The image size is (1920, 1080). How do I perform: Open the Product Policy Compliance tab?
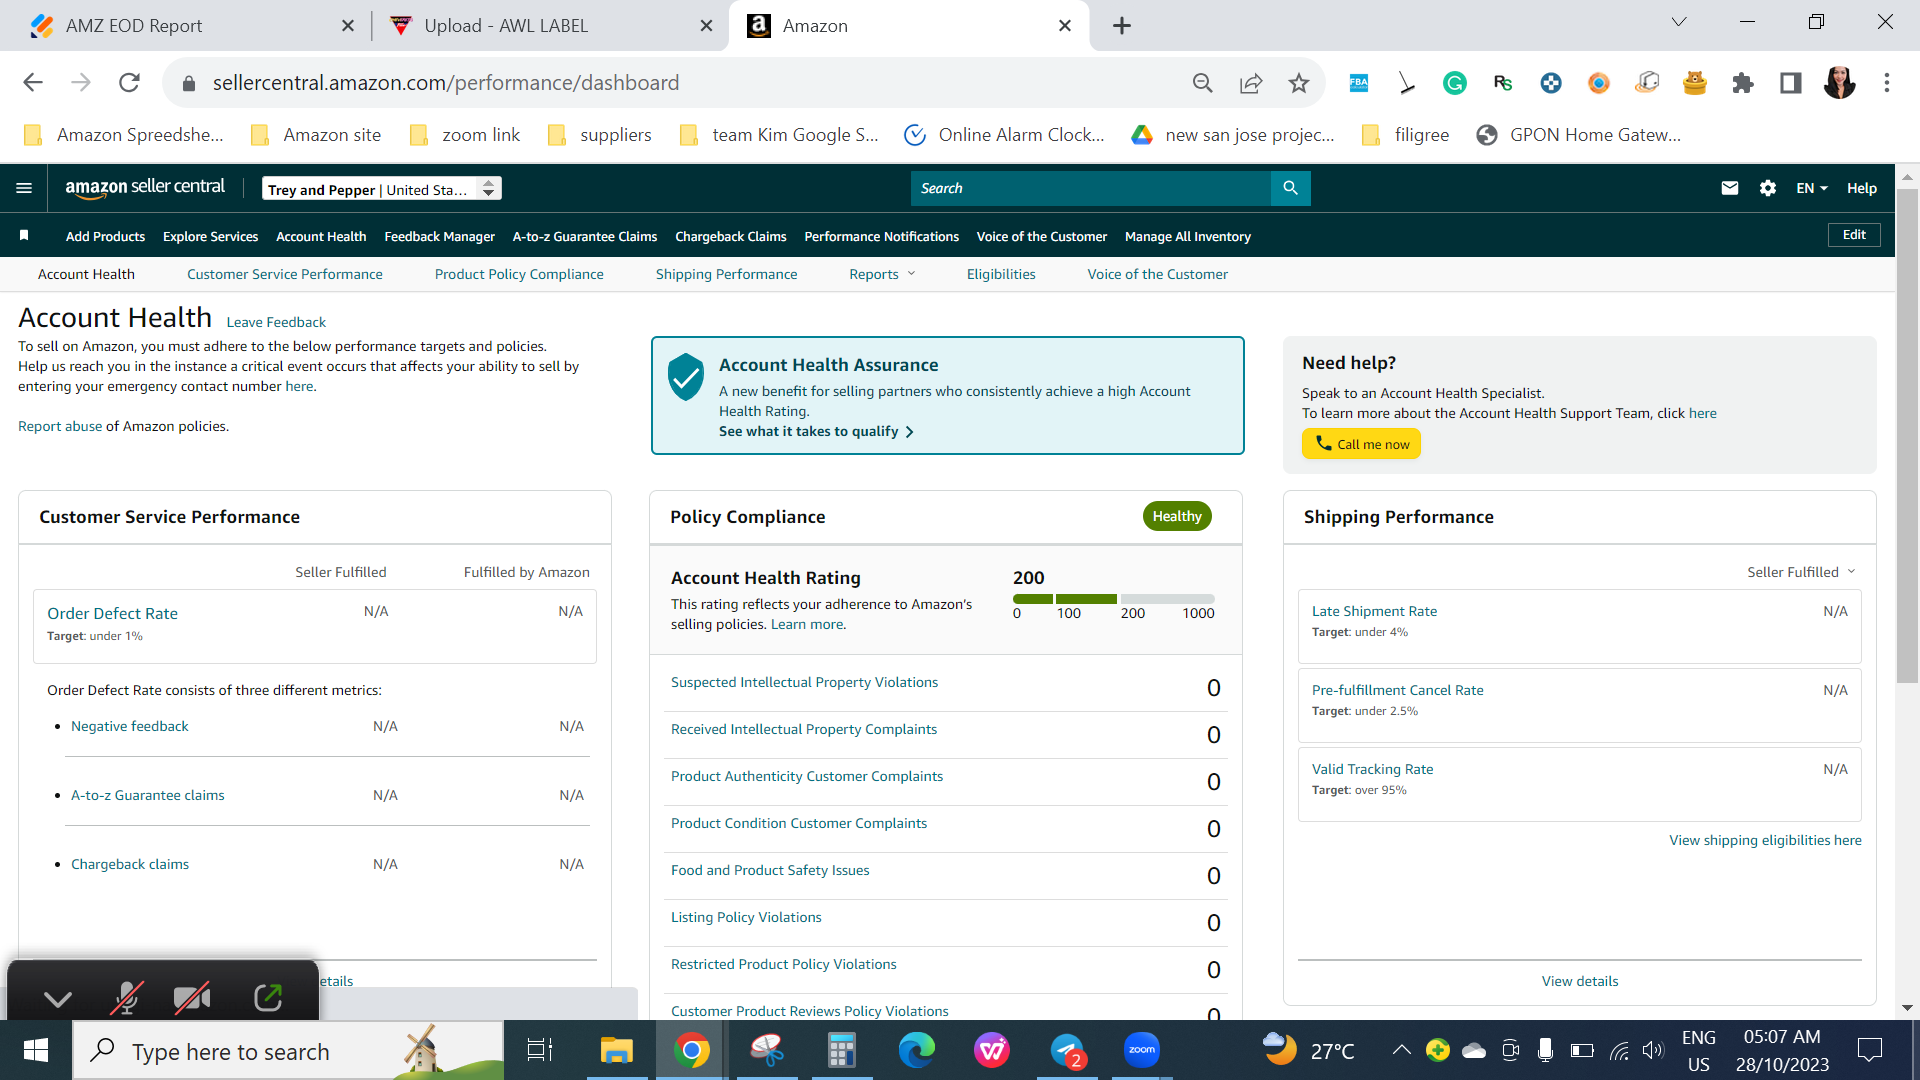519,274
